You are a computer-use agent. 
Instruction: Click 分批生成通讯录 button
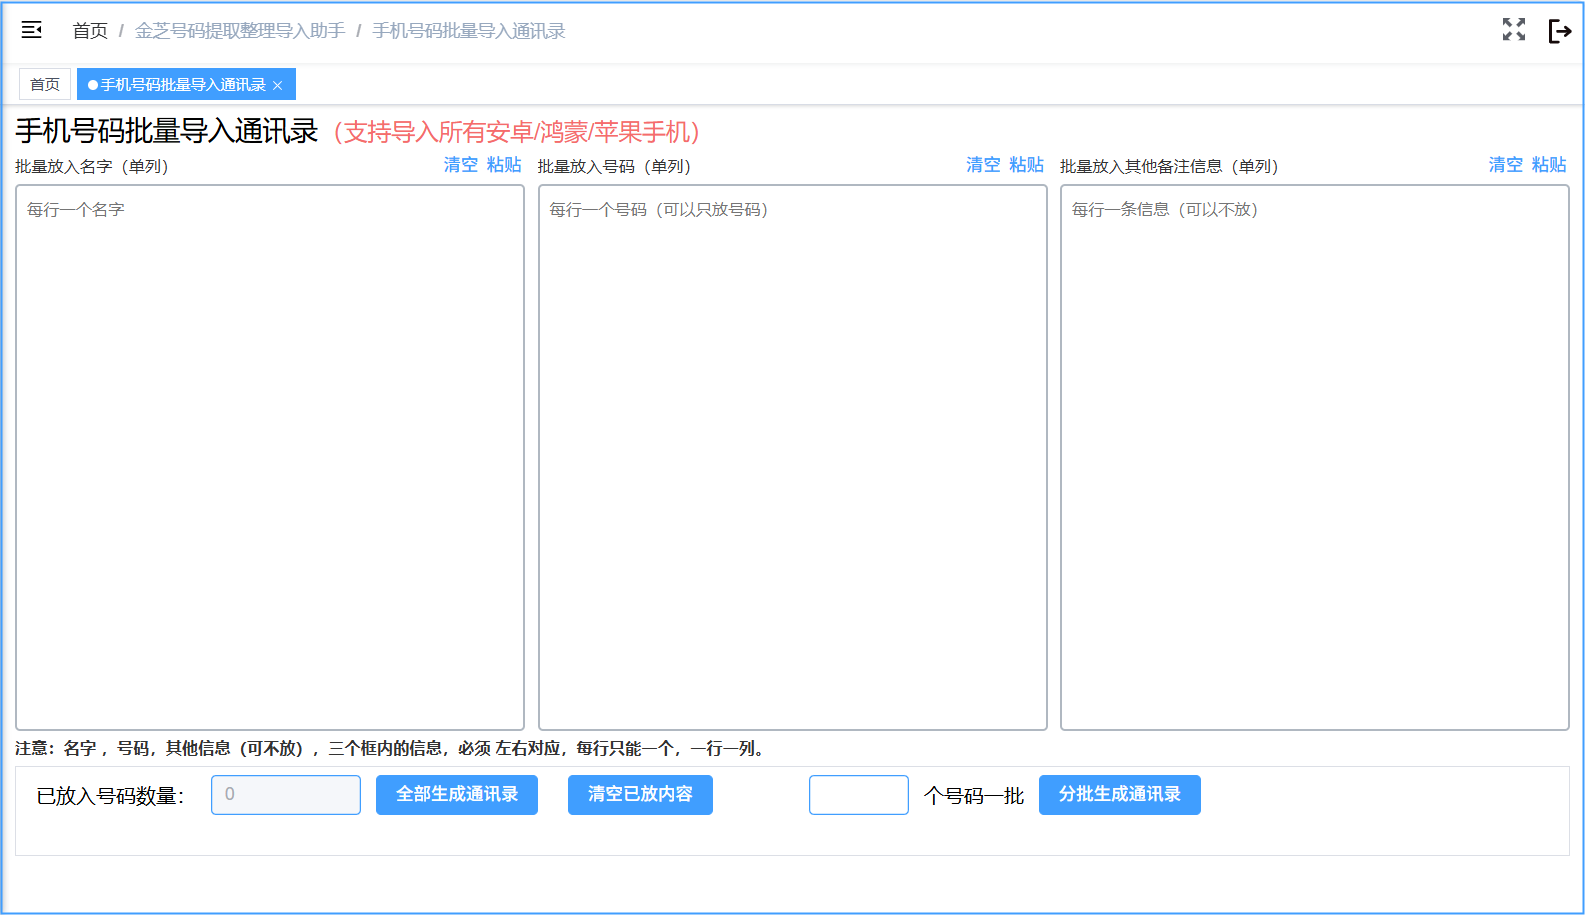click(x=1120, y=795)
